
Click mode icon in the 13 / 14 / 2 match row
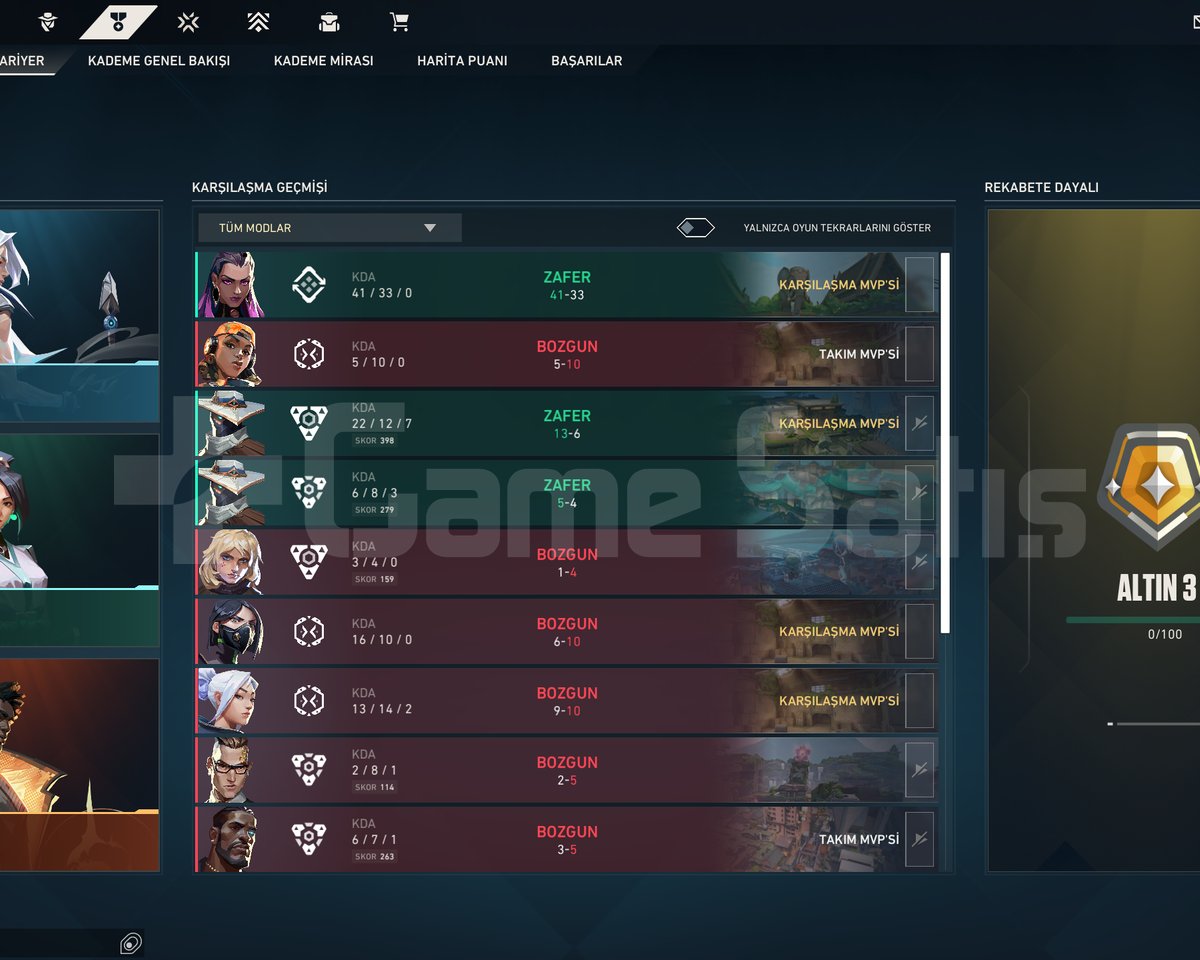[309, 700]
